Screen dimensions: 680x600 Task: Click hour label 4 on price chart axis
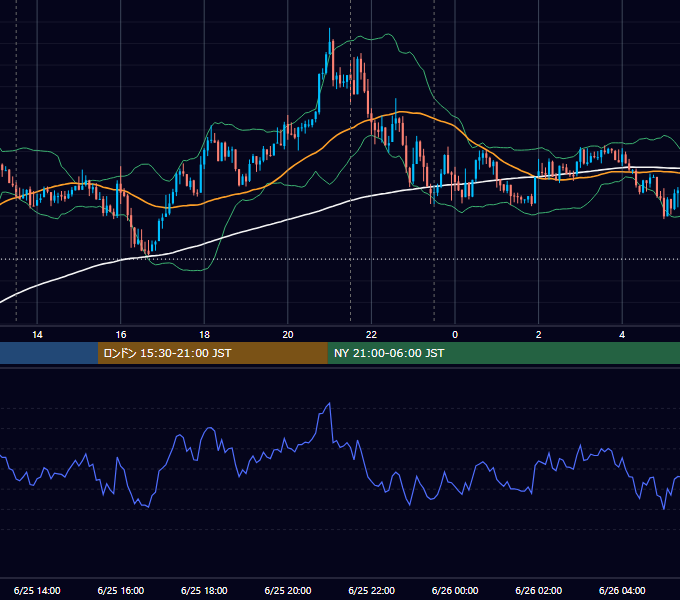pyautogui.click(x=622, y=335)
